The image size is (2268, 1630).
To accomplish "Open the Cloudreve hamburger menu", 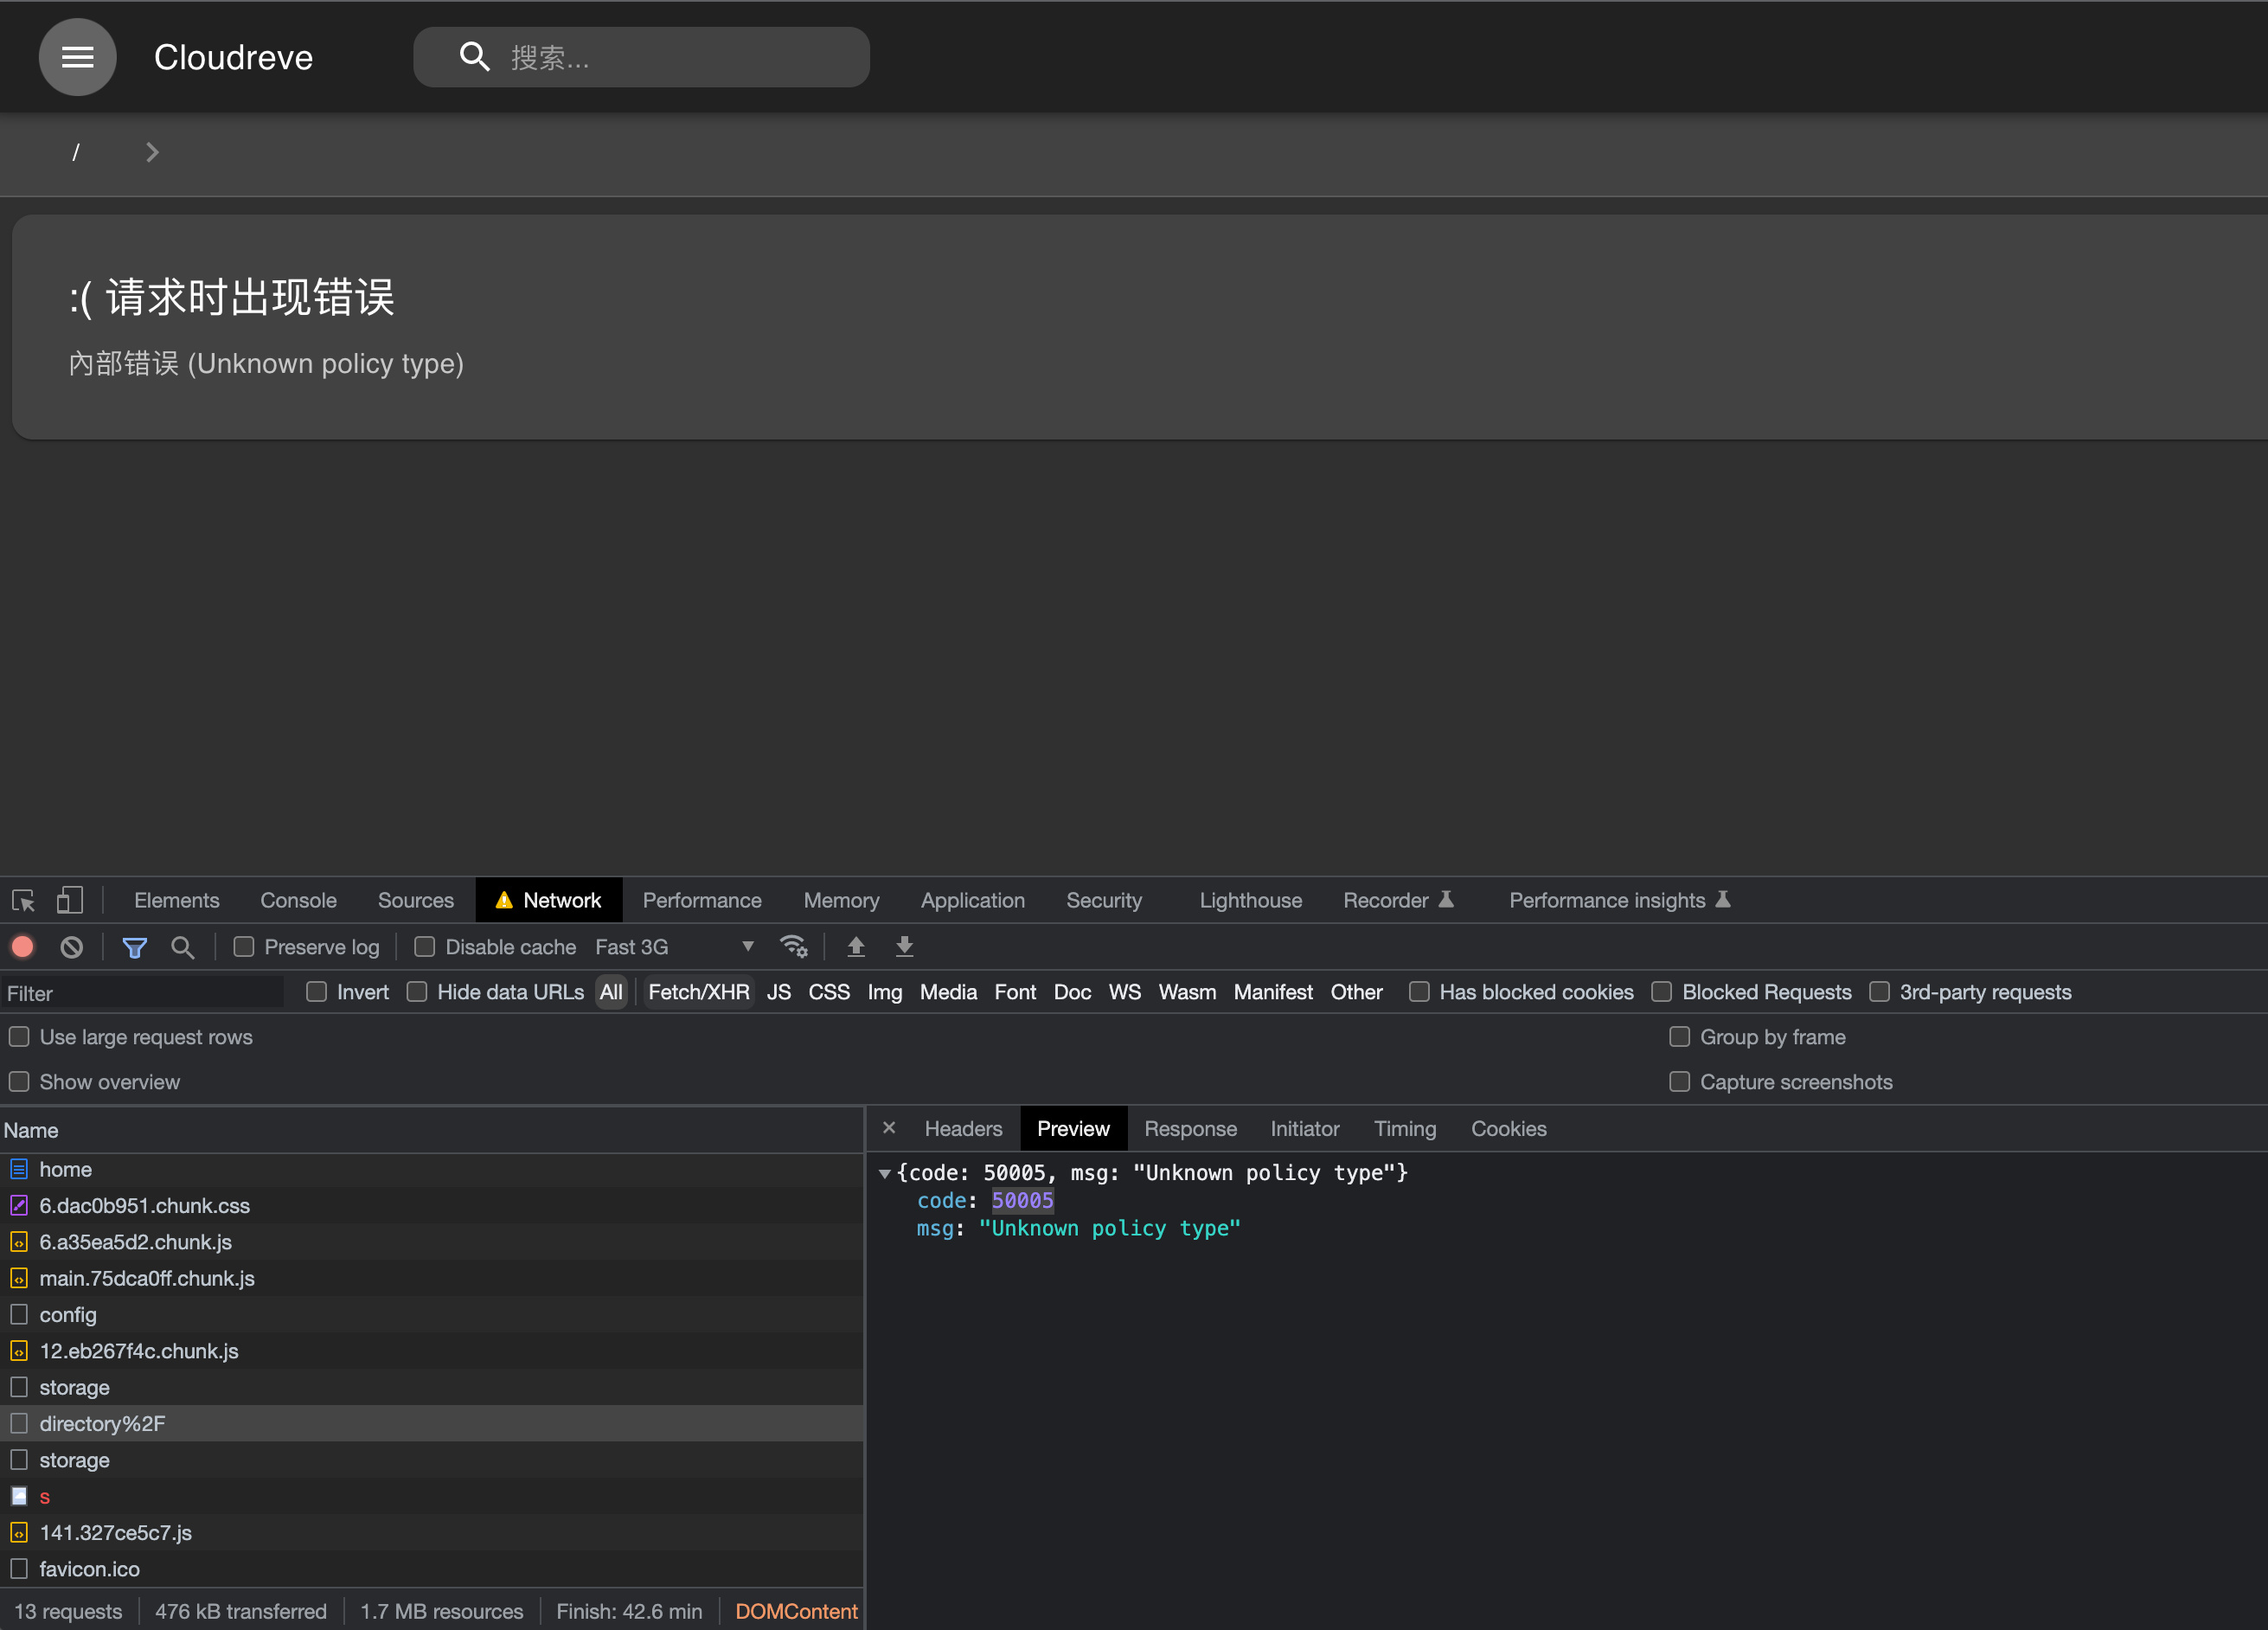I will [77, 57].
